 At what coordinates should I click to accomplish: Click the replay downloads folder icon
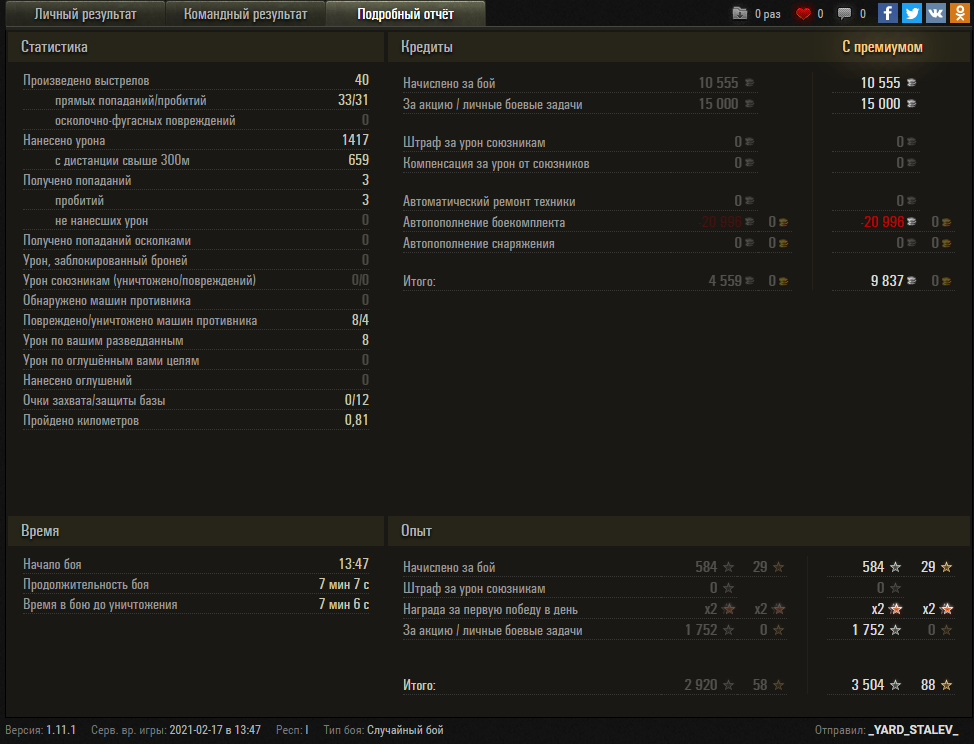[x=739, y=14]
